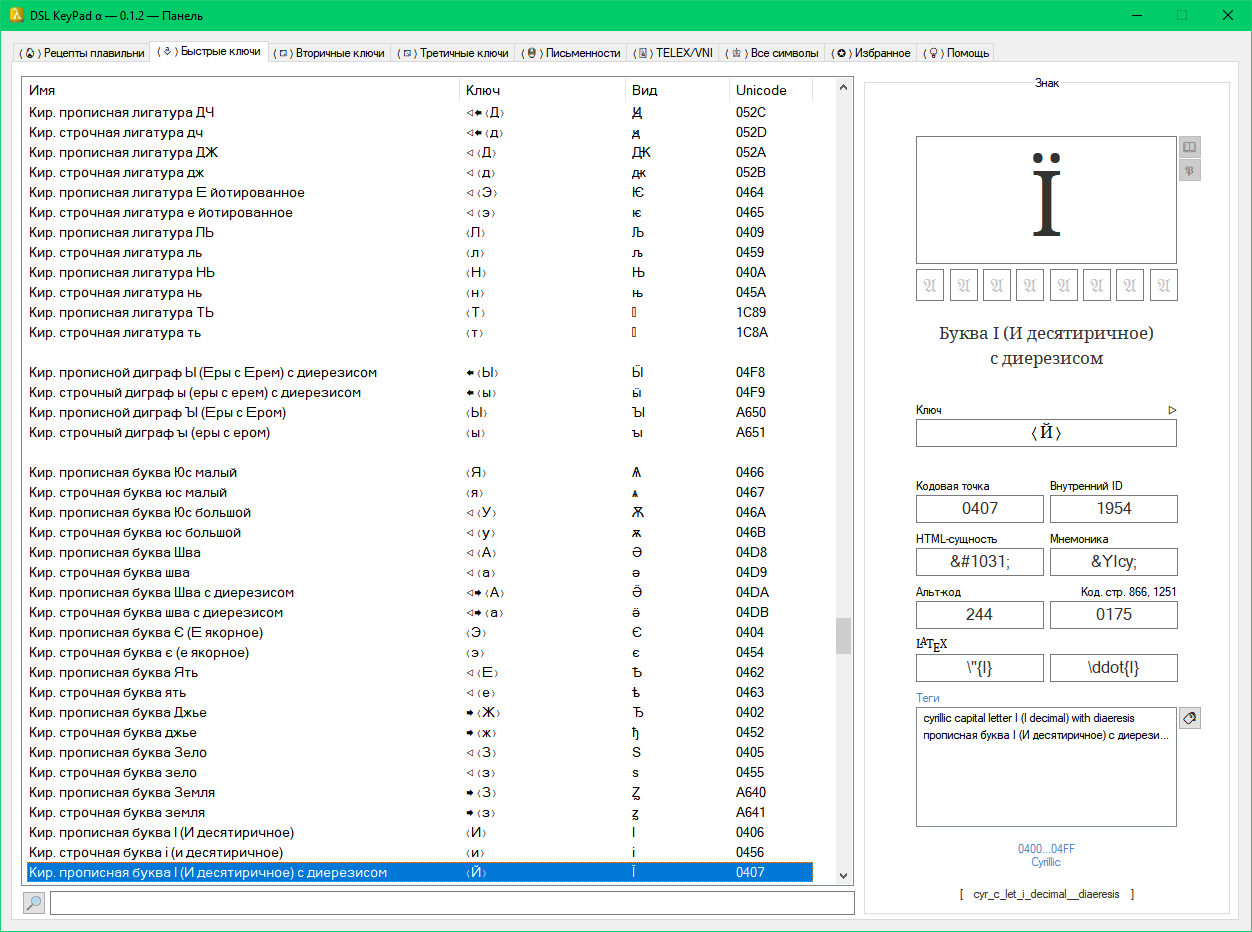Click the large Ї glyph preview

pyautogui.click(x=1046, y=199)
